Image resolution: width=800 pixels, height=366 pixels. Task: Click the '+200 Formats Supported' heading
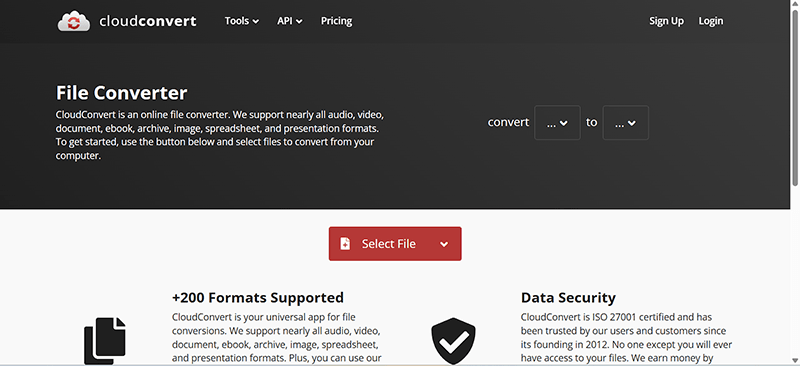tap(258, 298)
